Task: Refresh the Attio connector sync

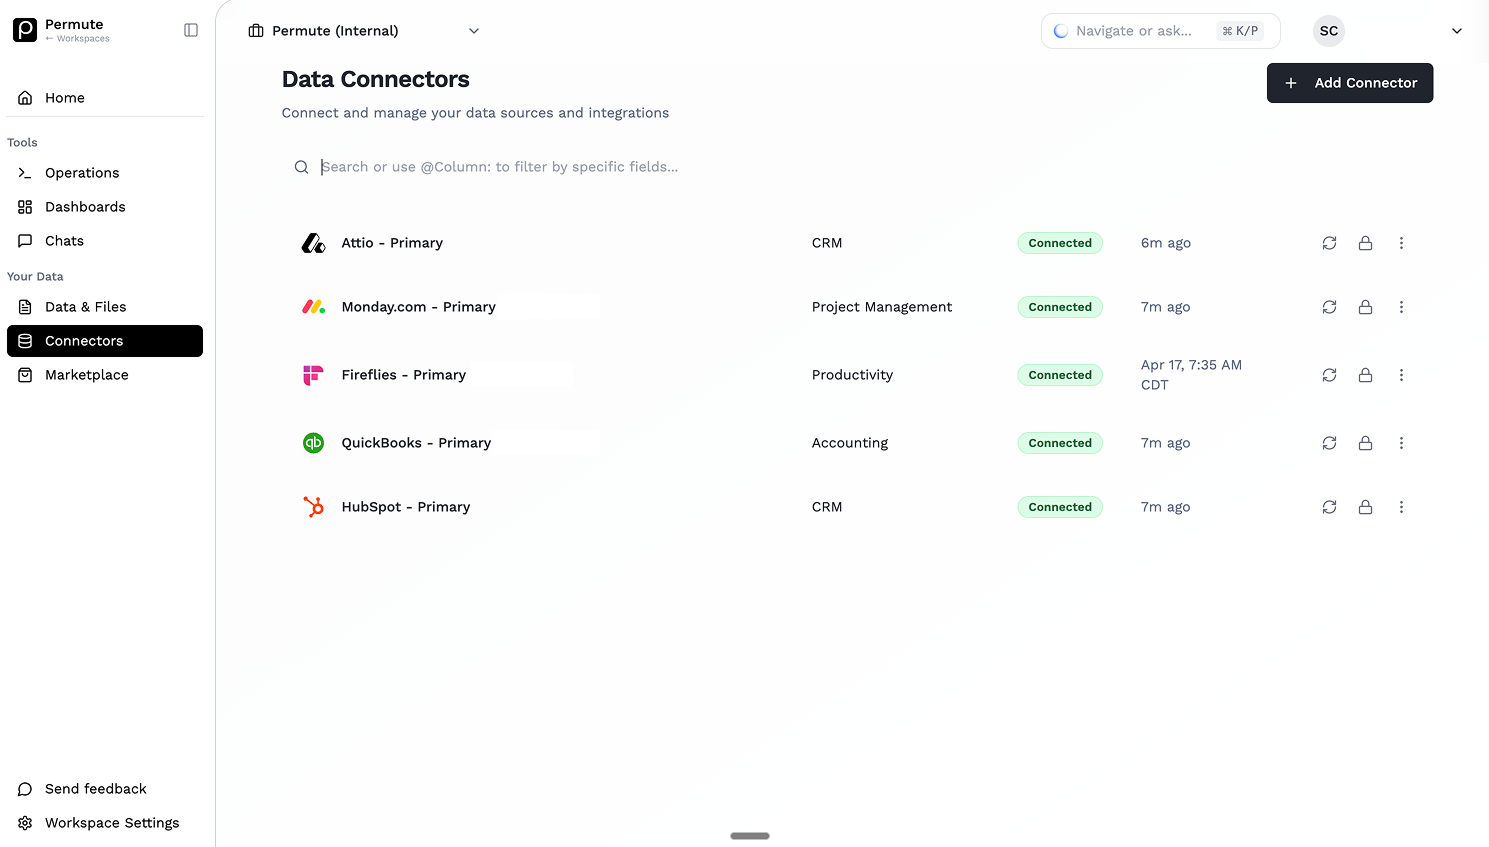Action: 1329,242
